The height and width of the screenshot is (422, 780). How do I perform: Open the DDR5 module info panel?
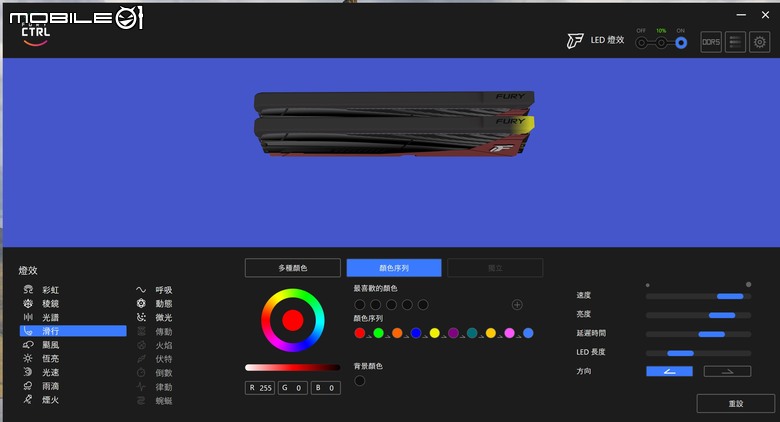coord(711,42)
